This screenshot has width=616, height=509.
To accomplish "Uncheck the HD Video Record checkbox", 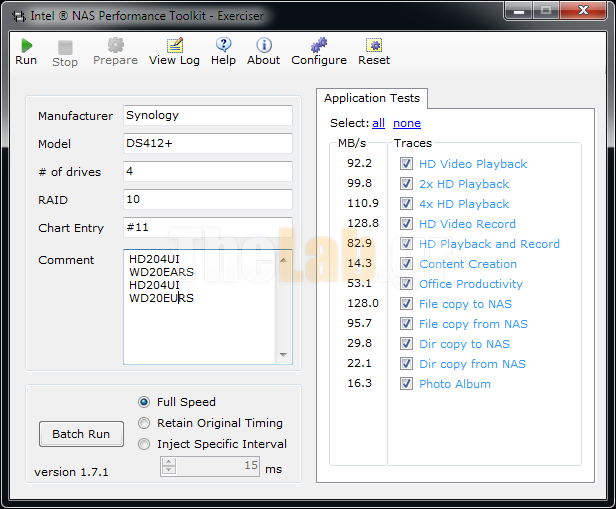I will click(406, 223).
